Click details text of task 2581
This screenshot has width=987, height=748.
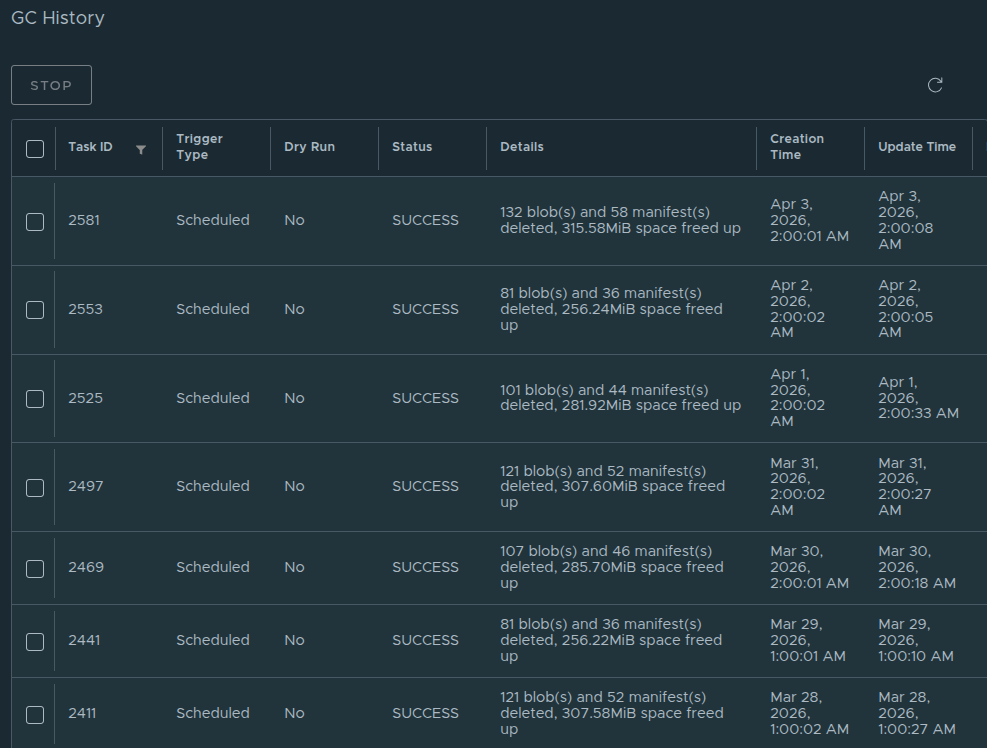[x=620, y=220]
